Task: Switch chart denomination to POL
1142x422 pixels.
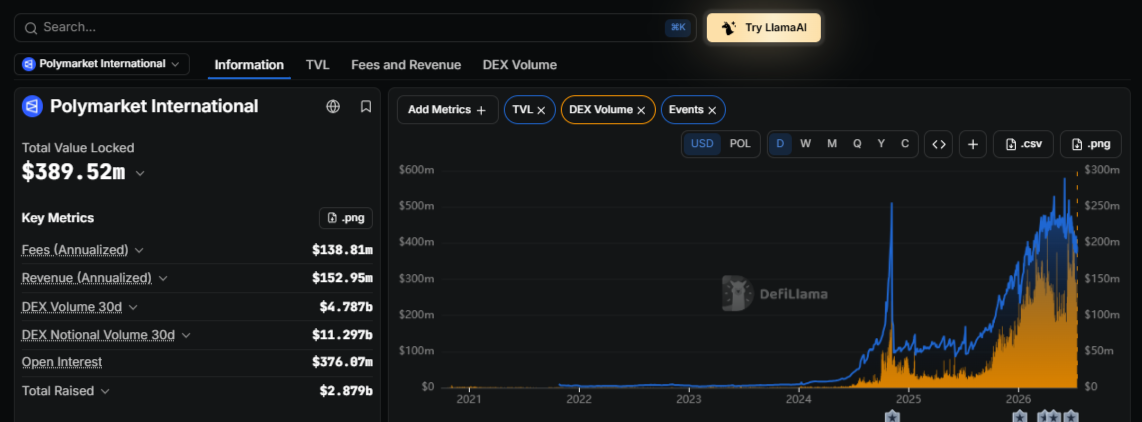Action: (x=740, y=144)
